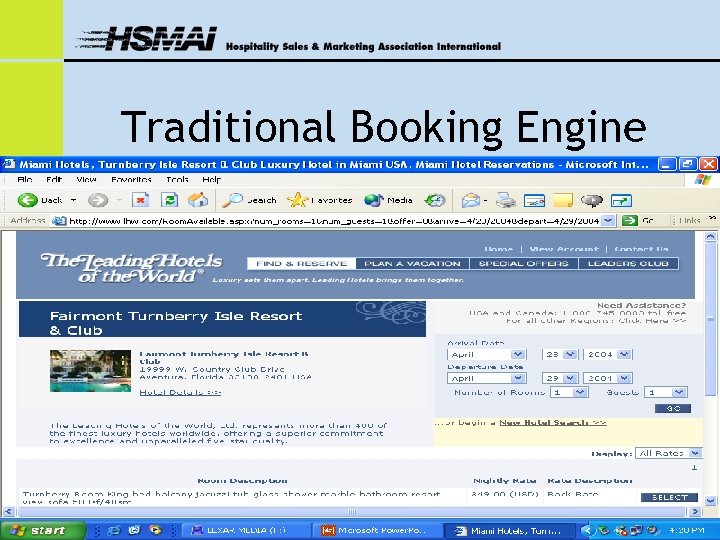The image size is (720, 540).
Task: Expand hidden system tray icons arrow
Action: pos(587,531)
